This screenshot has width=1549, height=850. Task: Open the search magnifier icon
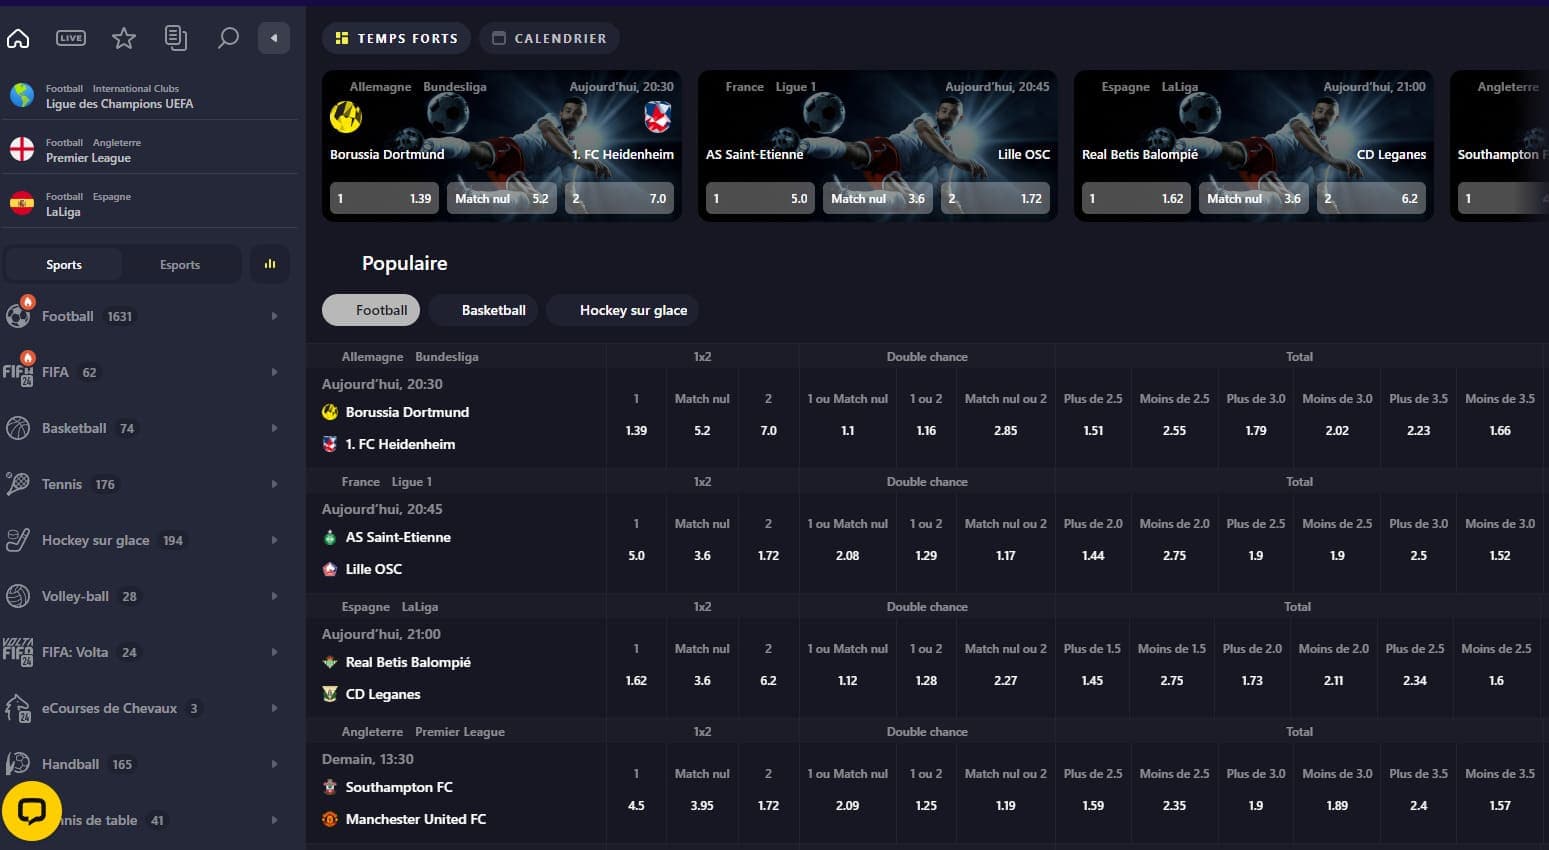(x=228, y=38)
